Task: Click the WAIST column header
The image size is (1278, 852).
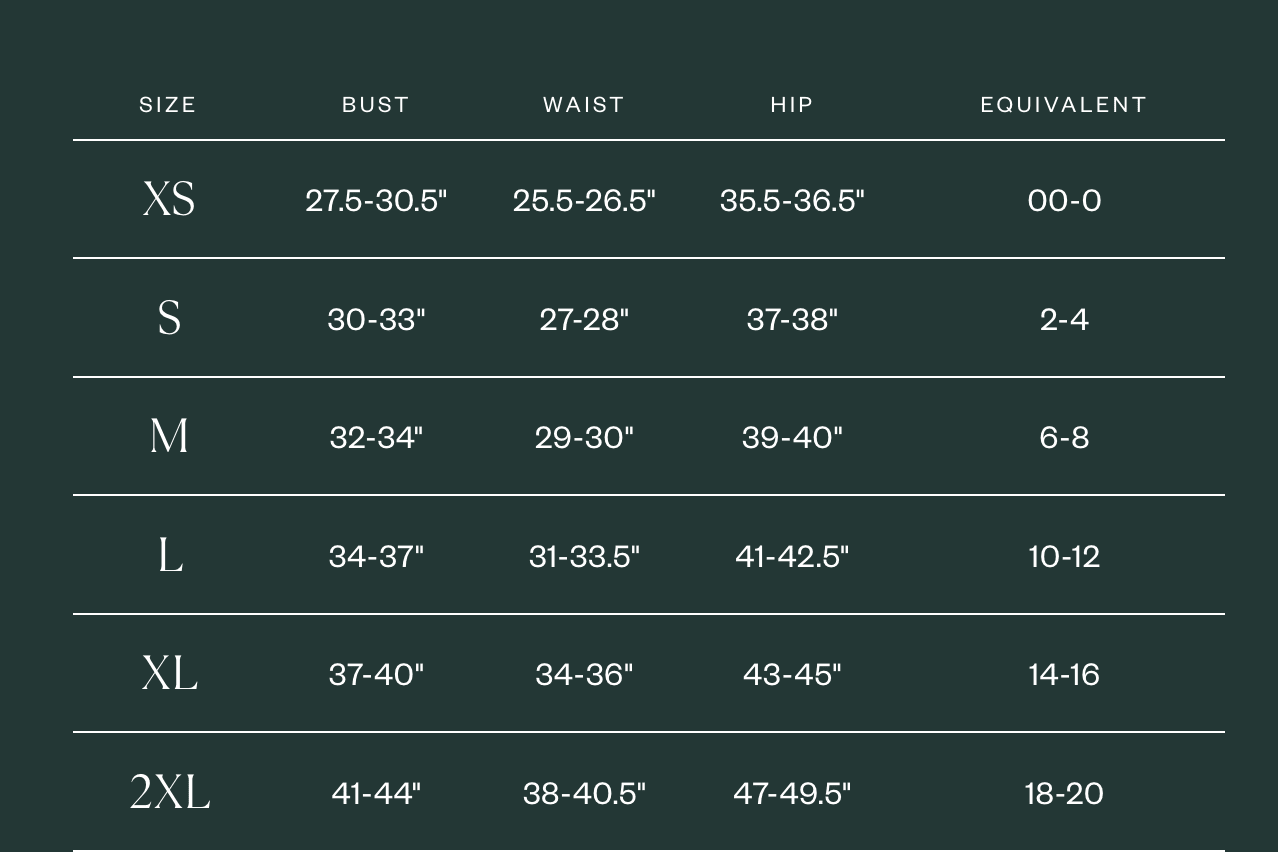Action: coord(584,105)
